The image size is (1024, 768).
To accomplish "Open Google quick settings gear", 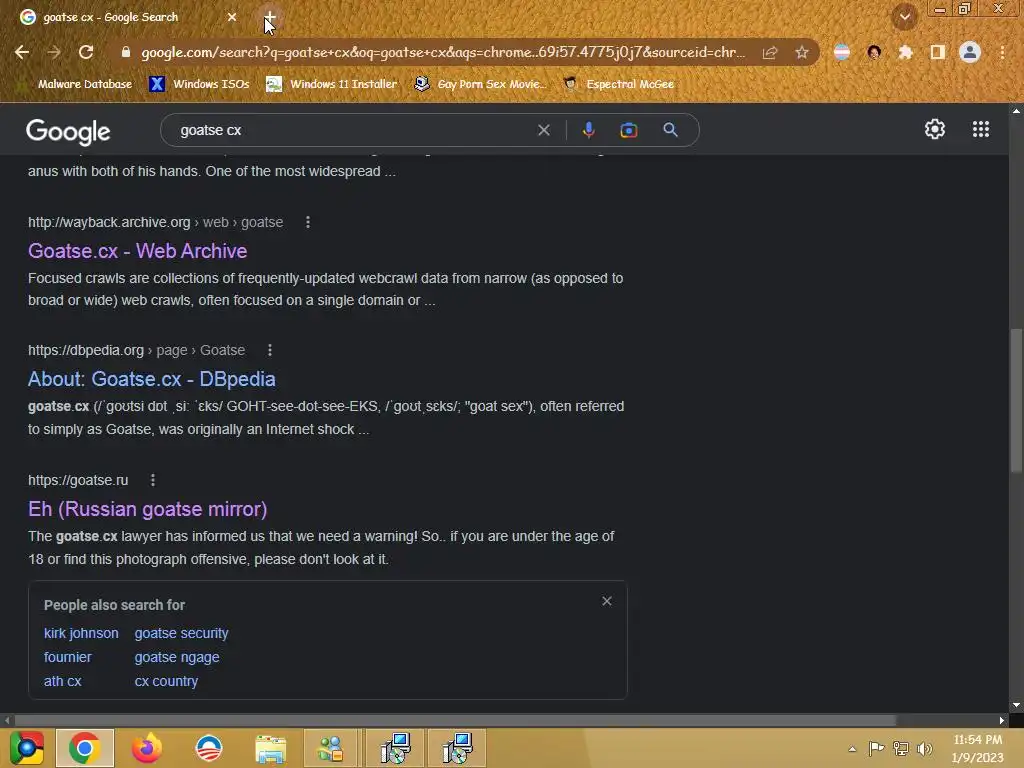I will coord(935,129).
